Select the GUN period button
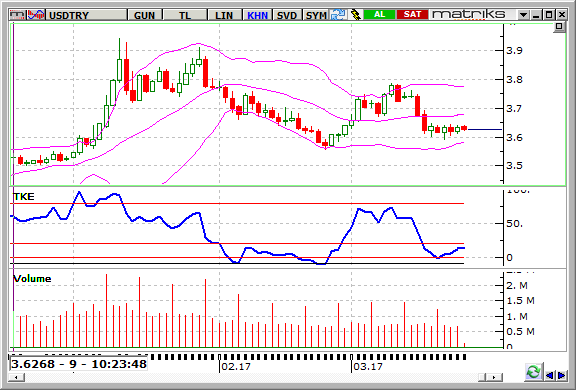 tap(144, 15)
